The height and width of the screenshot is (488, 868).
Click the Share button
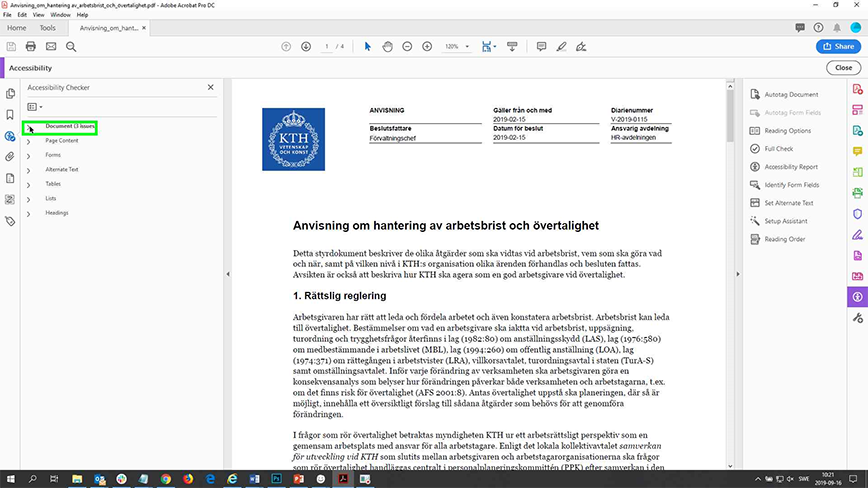click(x=838, y=46)
